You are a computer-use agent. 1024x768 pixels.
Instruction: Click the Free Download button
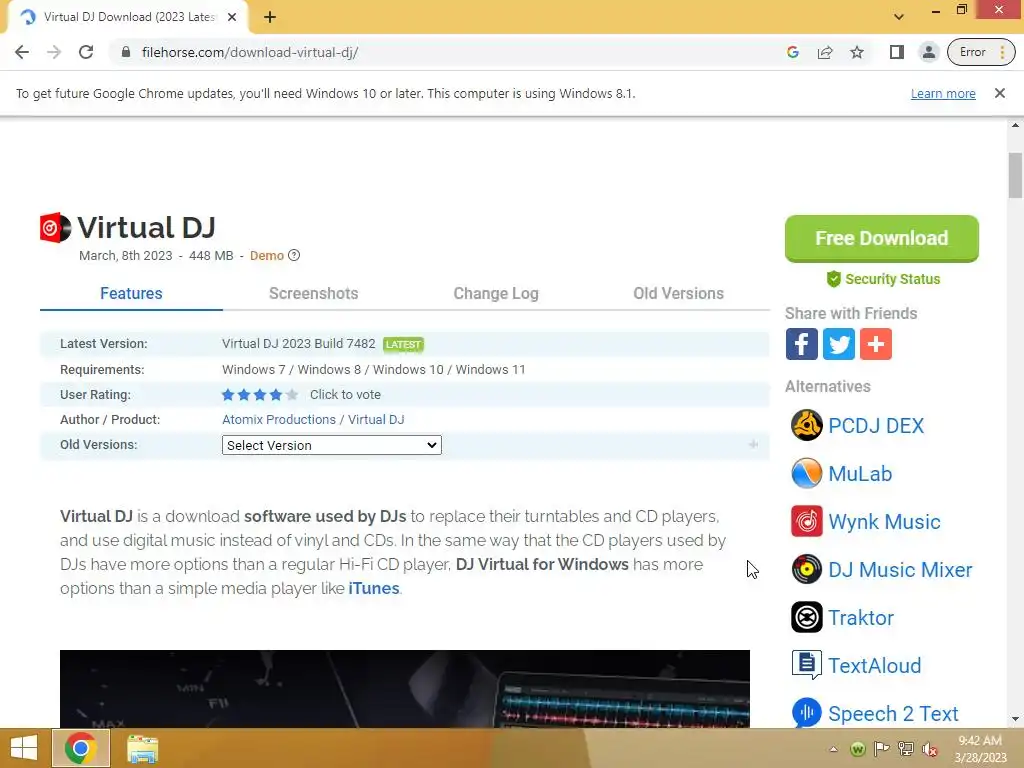click(x=882, y=238)
